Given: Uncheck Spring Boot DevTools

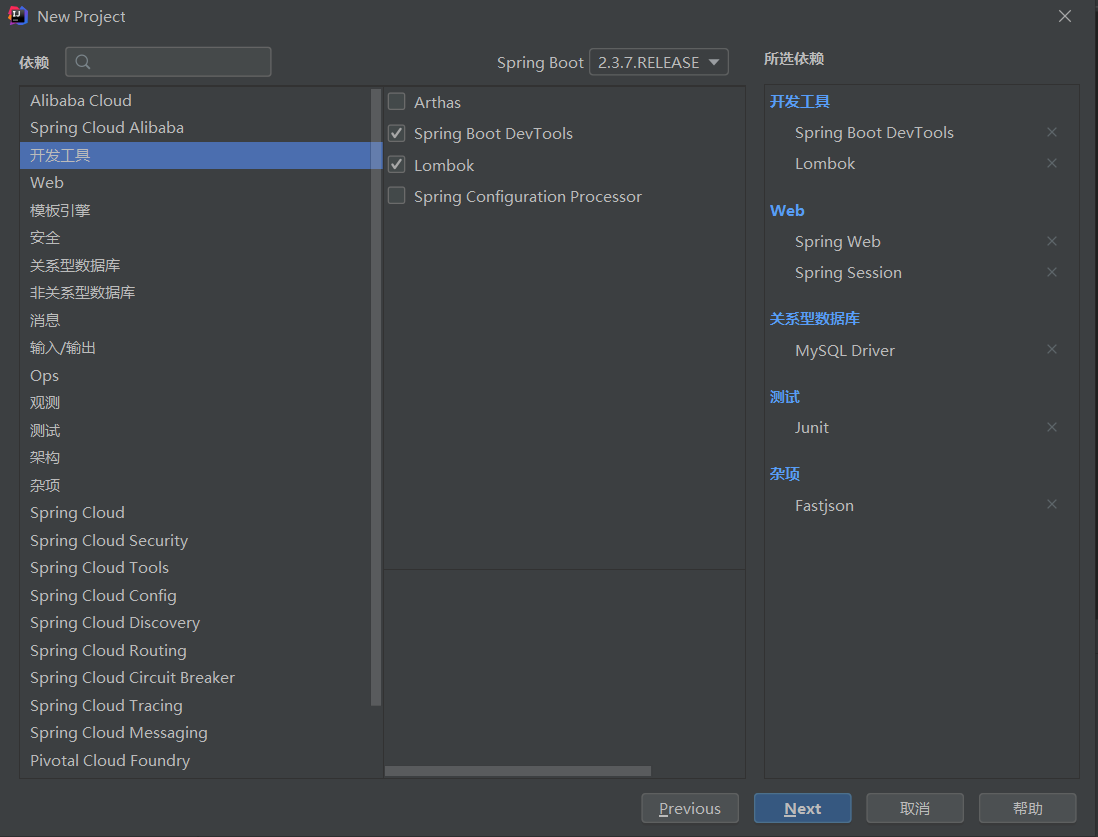Looking at the screenshot, I should pyautogui.click(x=396, y=133).
